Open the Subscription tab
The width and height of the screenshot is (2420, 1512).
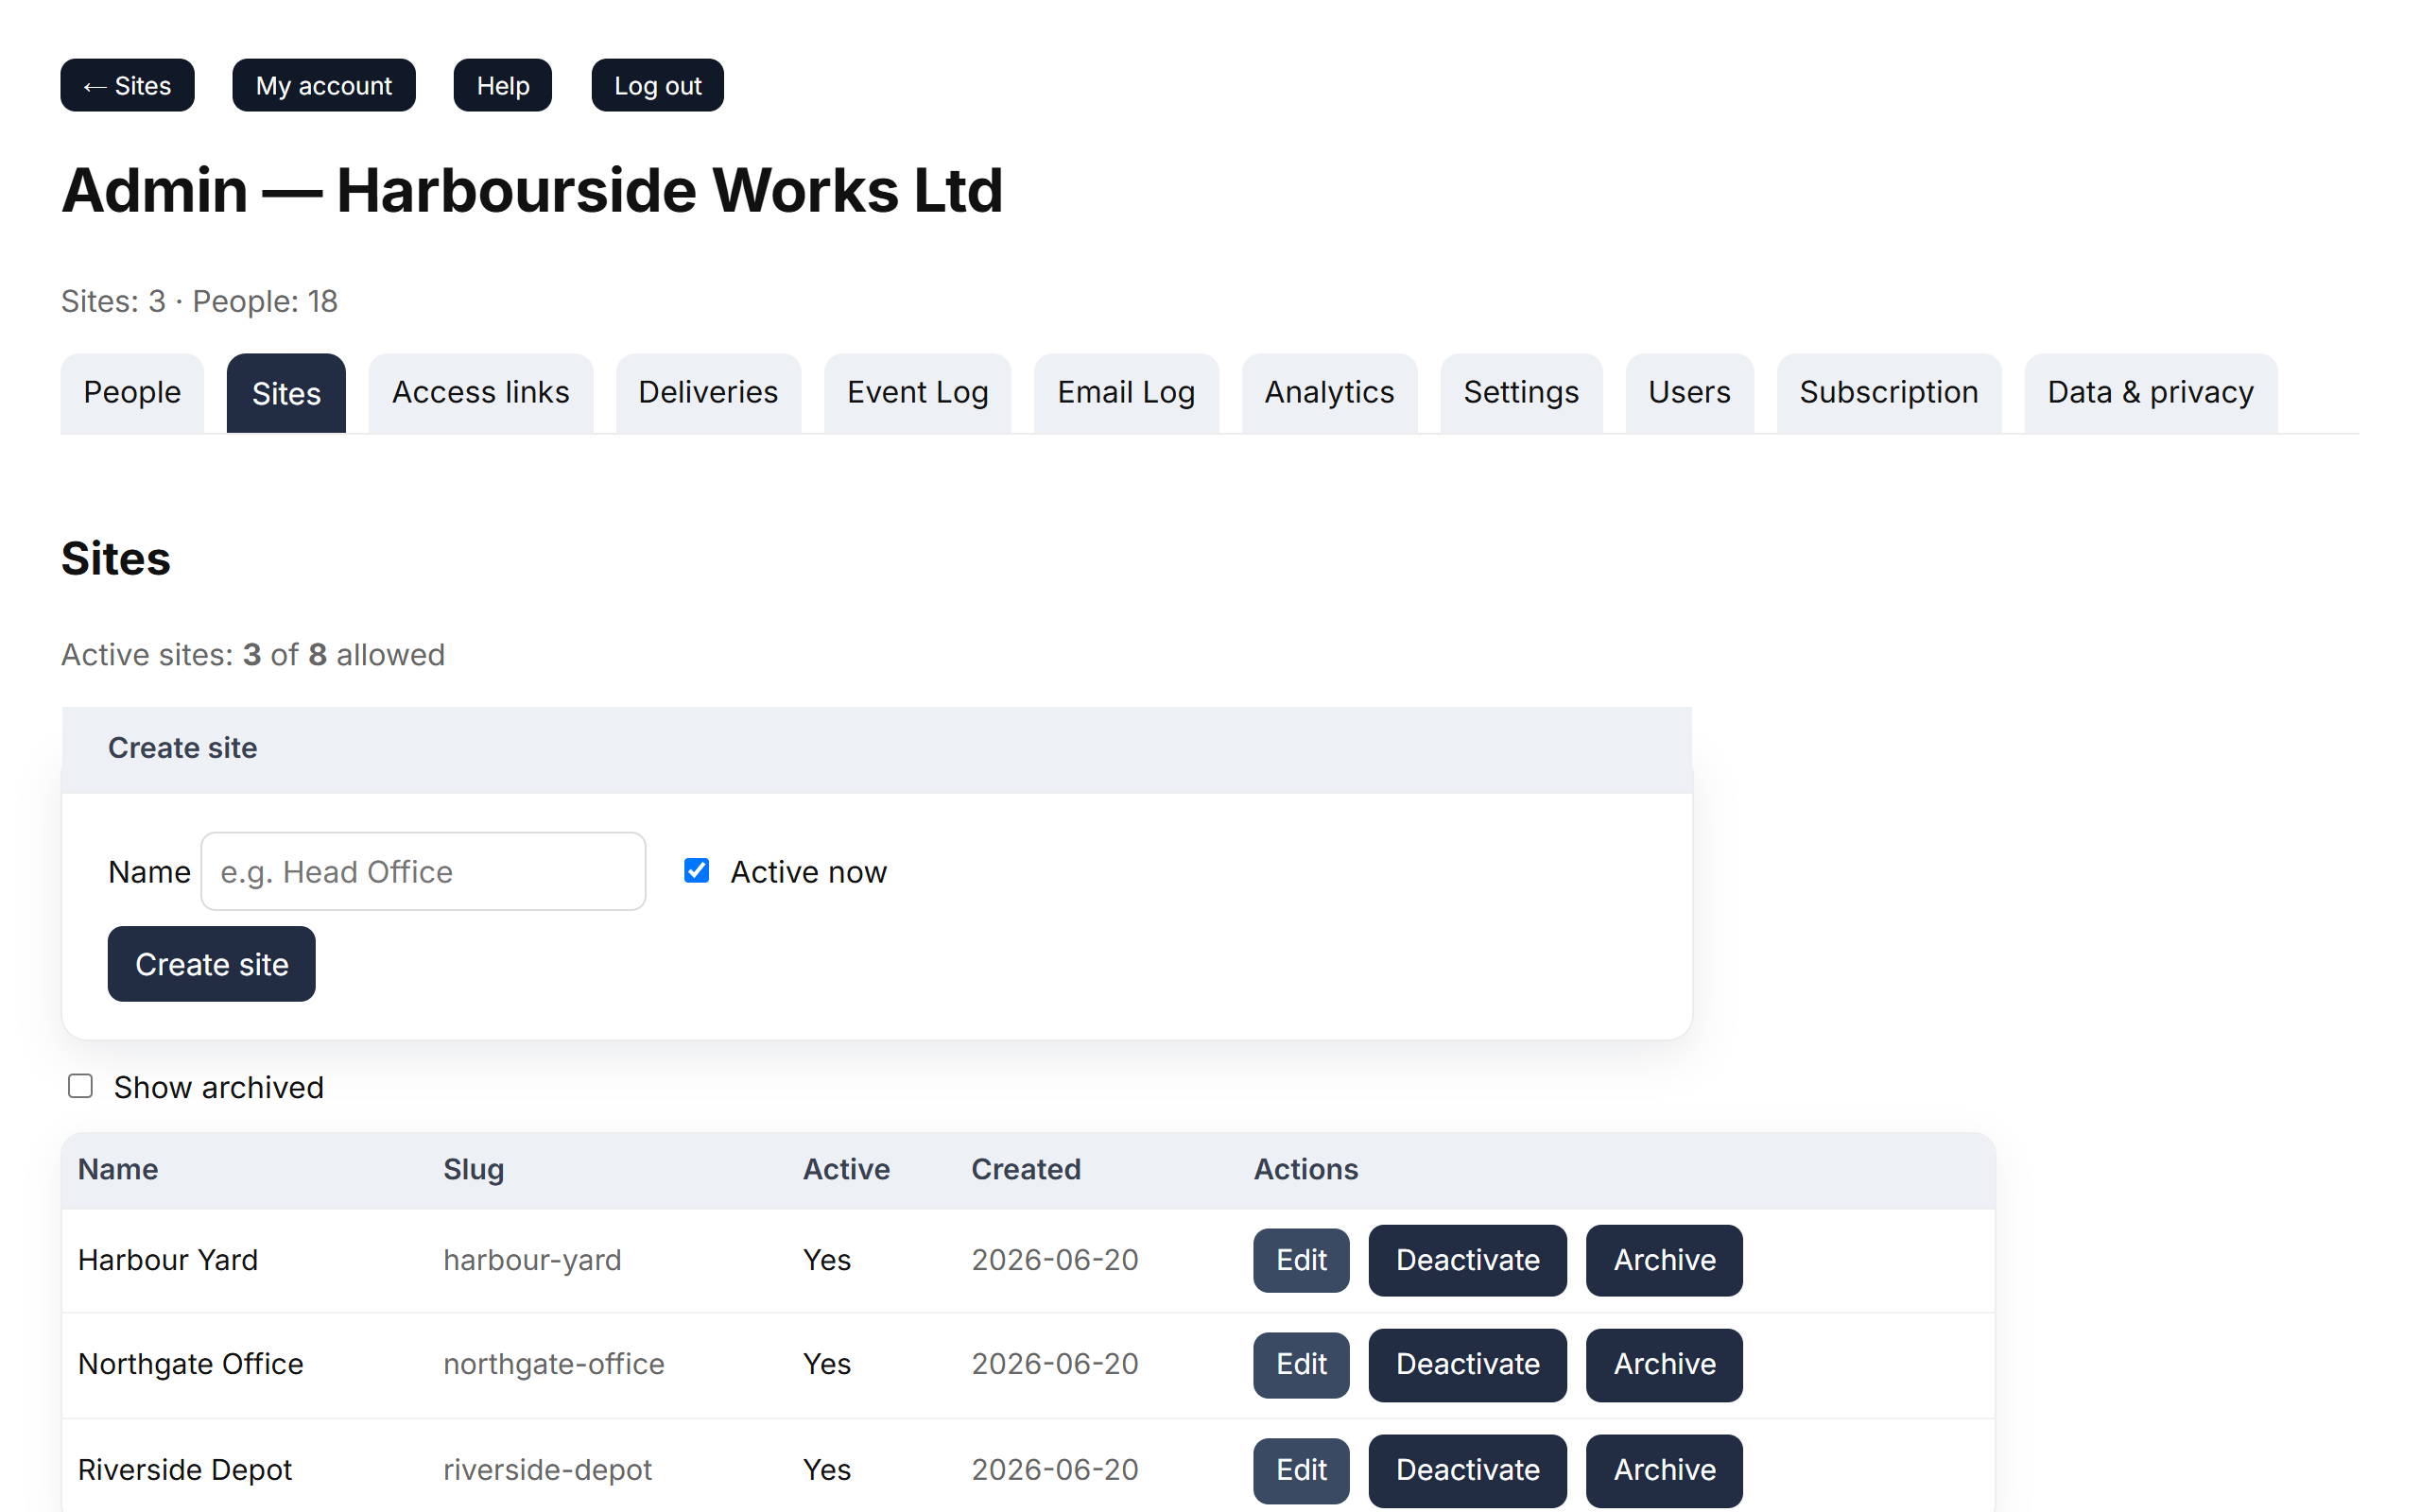click(x=1889, y=392)
